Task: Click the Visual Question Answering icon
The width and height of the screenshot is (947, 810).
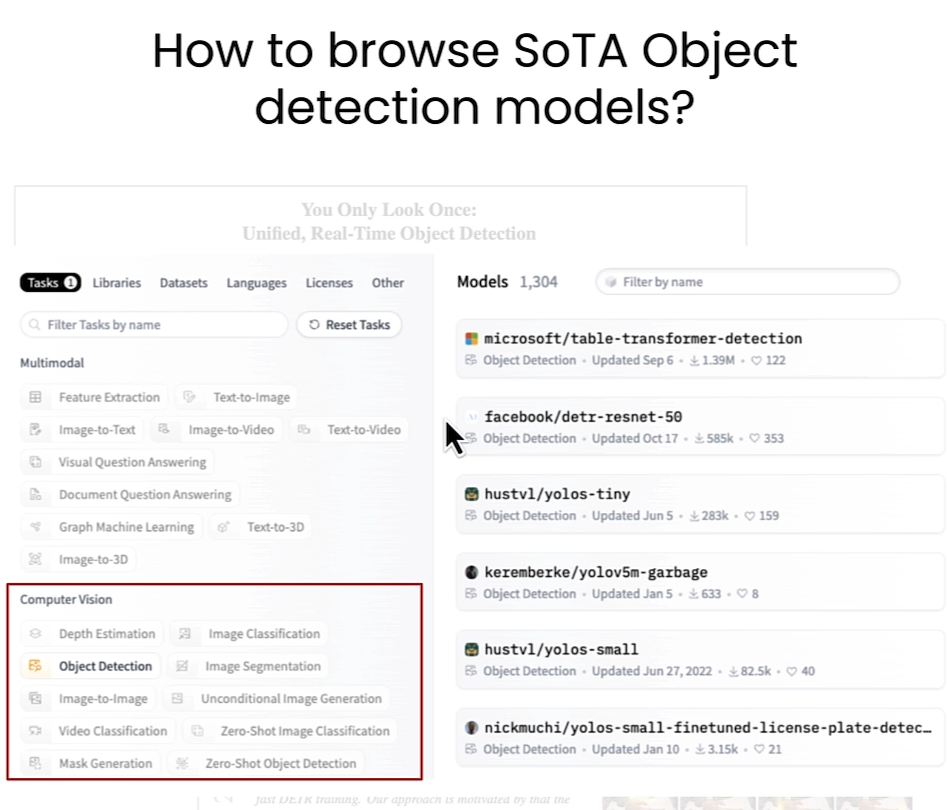Action: point(36,462)
